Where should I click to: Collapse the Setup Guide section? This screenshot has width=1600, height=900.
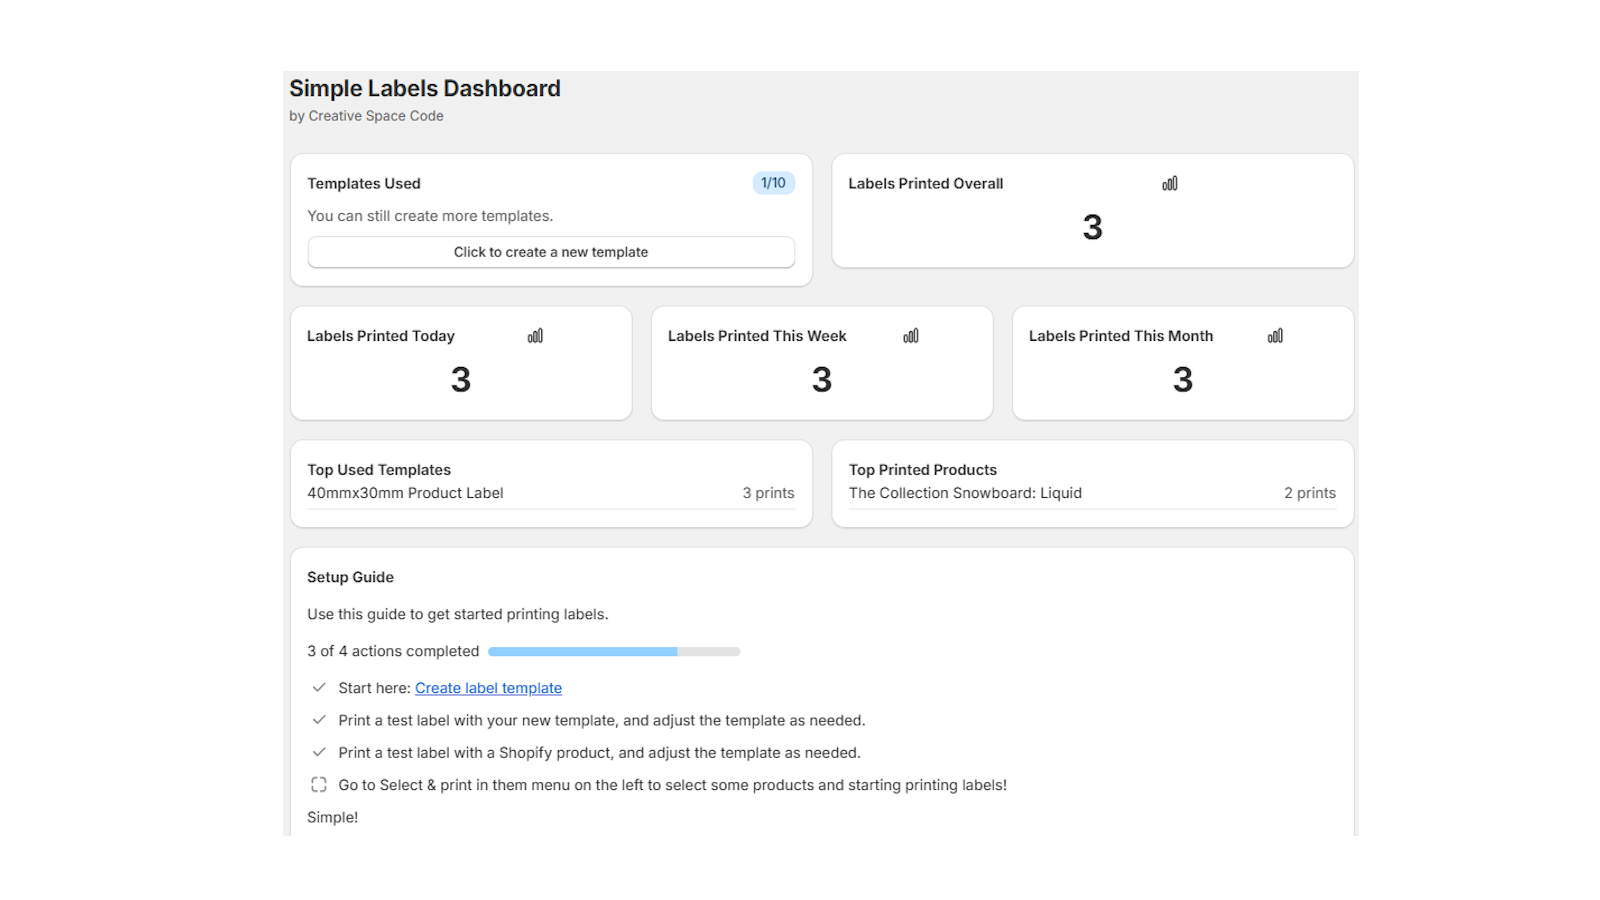[350, 577]
